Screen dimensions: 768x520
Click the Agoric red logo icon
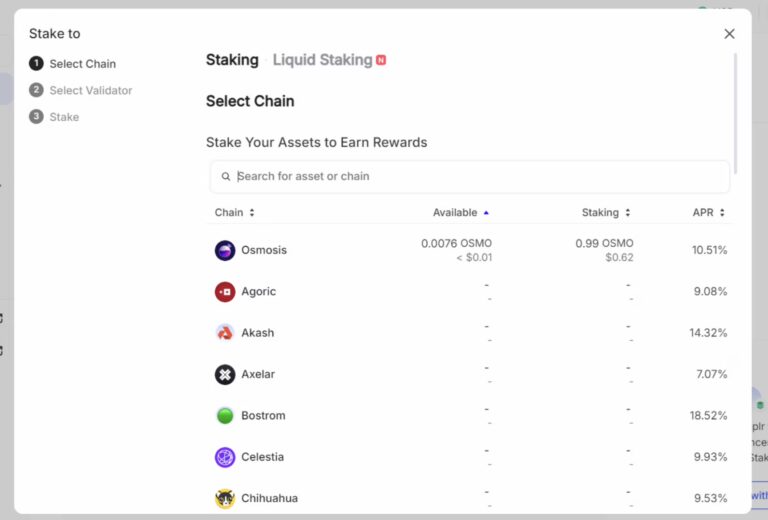click(225, 292)
